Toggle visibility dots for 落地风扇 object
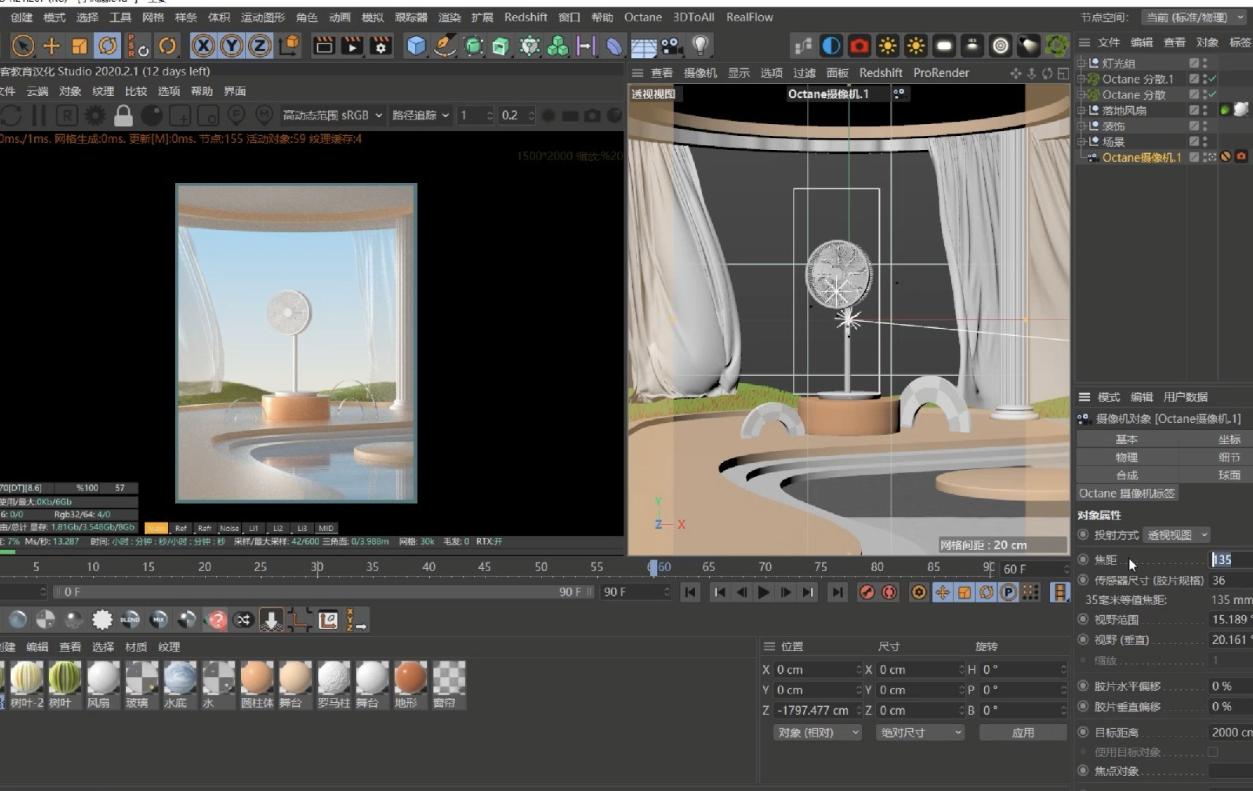 coord(1205,110)
